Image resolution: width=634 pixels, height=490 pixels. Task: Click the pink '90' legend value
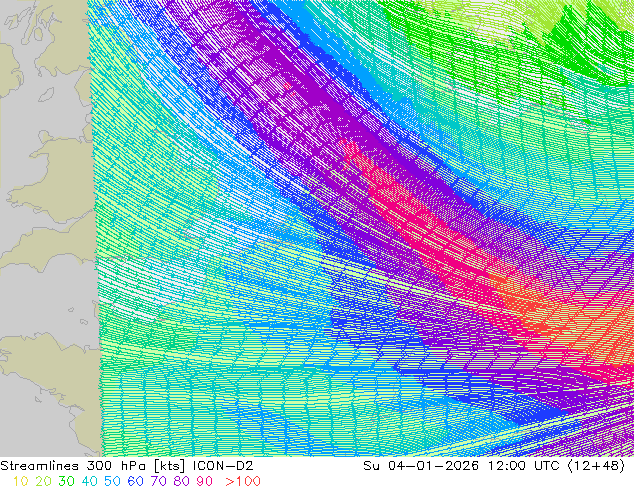[205, 482]
